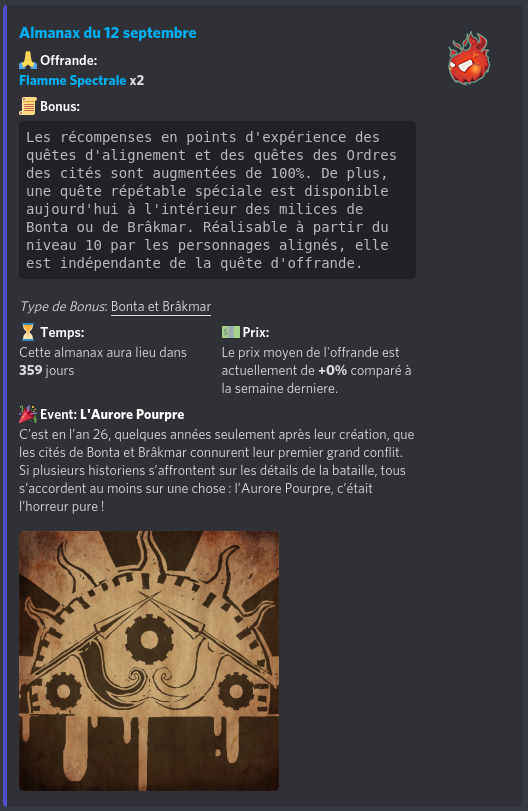528x811 pixels.
Task: Click the banknote emoji next to Prix
Action: (x=231, y=332)
